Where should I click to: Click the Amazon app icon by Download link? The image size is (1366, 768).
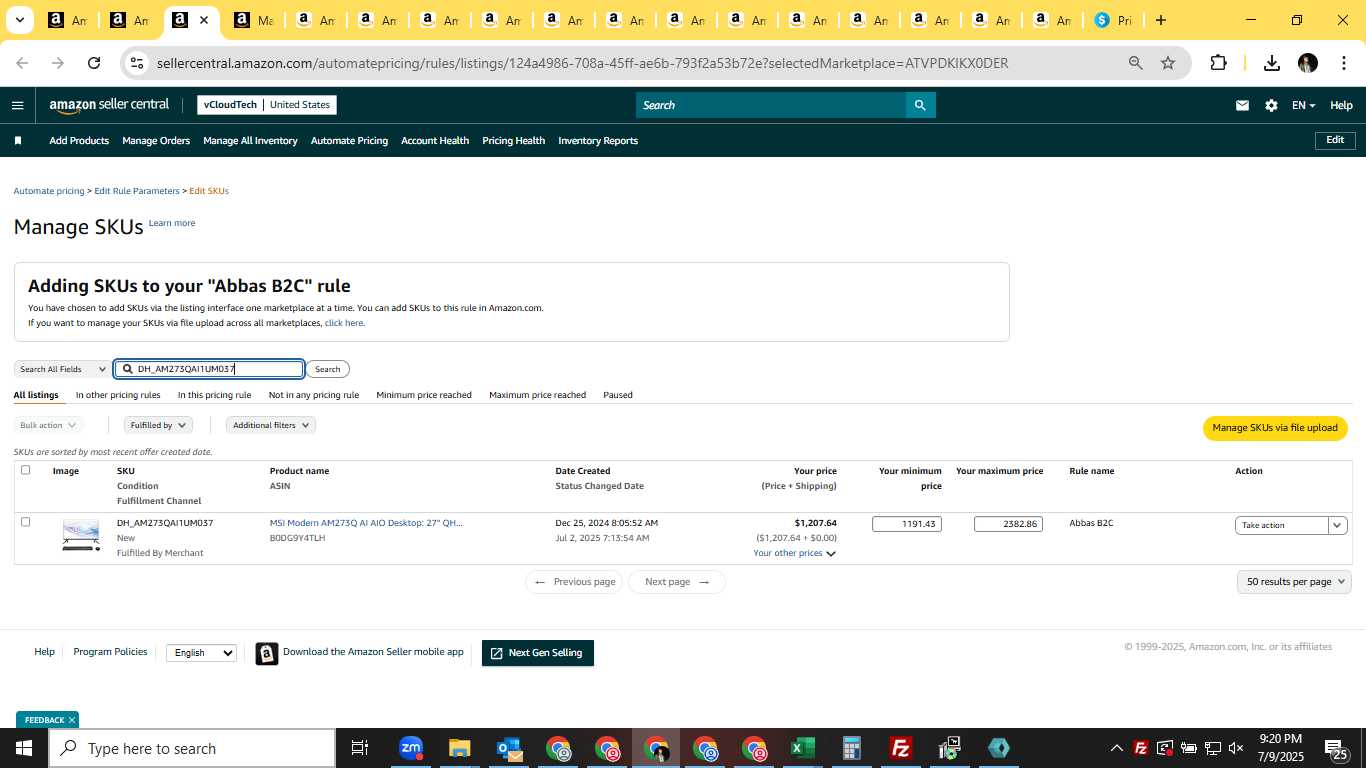coord(266,653)
